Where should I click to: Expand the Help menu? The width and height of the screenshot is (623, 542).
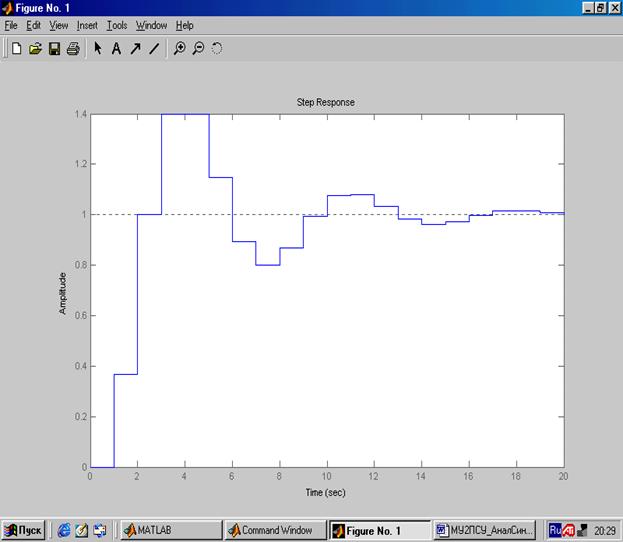click(x=184, y=25)
